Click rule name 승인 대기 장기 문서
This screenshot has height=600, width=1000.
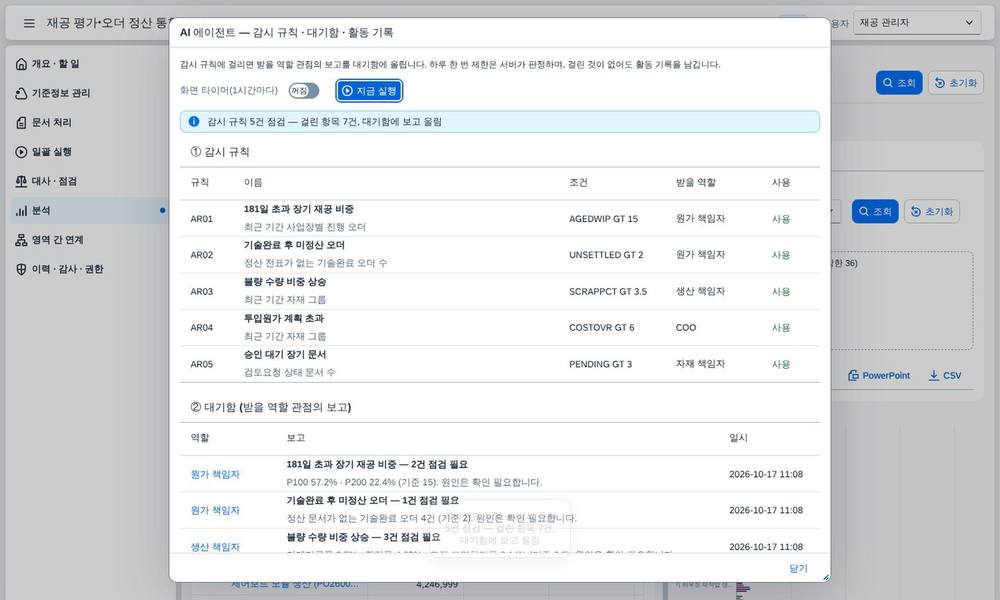coord(284,355)
